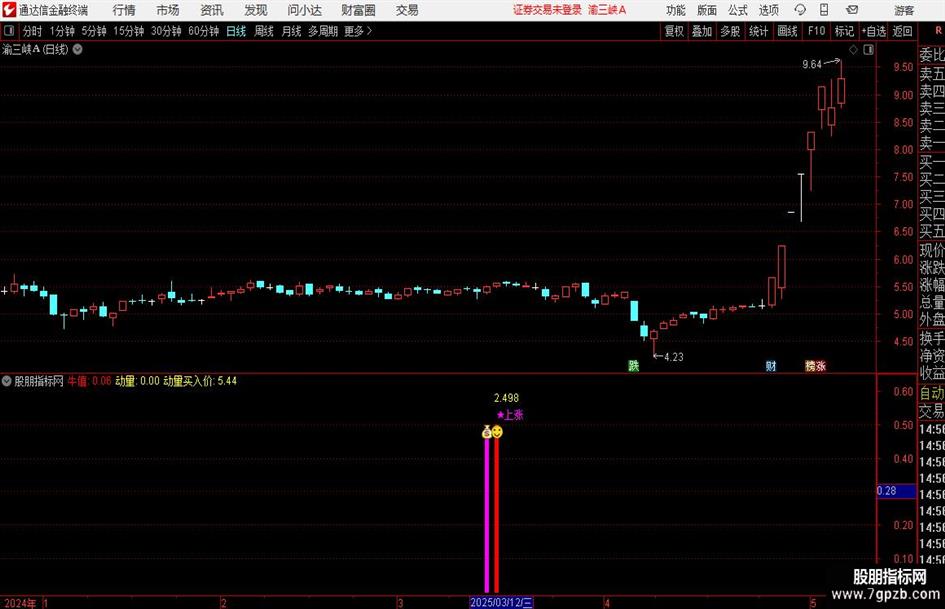Open the 交易 menu

[x=407, y=10]
